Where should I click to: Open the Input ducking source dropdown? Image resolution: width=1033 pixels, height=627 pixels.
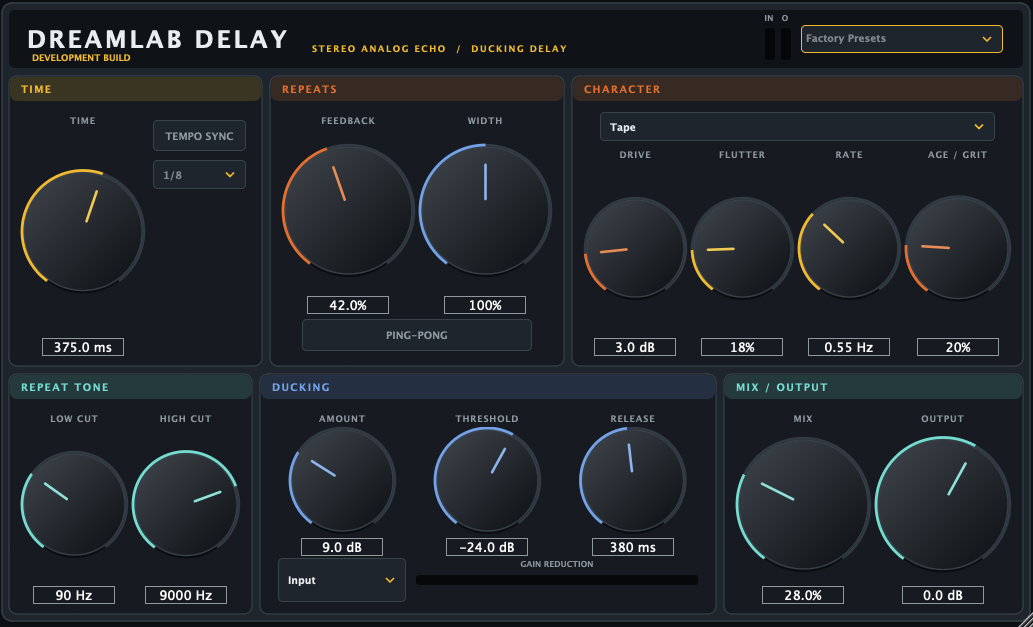tap(342, 580)
